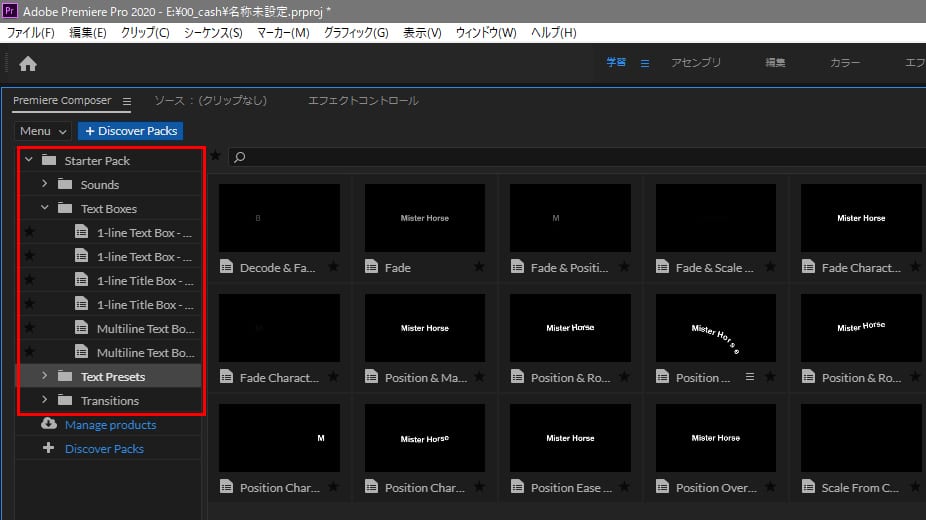Select the curved Position preset thumbnail
Image resolution: width=926 pixels, height=520 pixels.
click(716, 328)
